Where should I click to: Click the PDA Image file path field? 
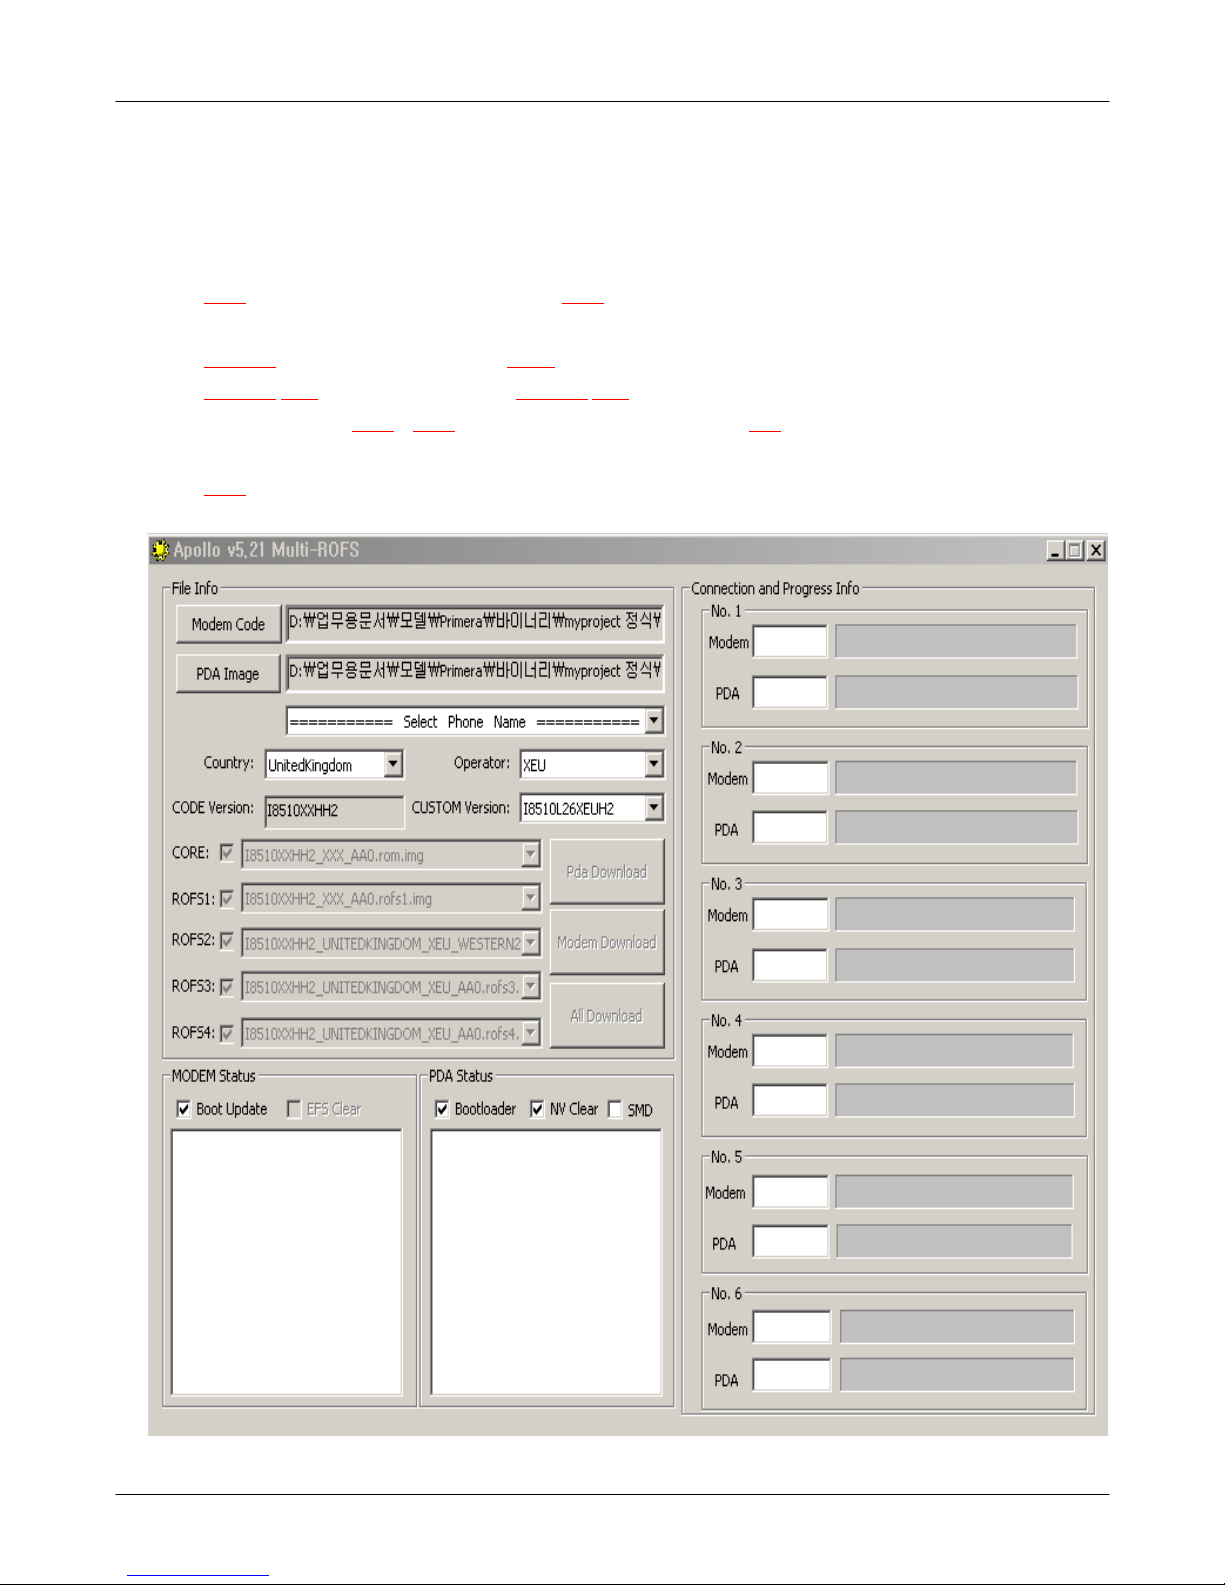474,672
